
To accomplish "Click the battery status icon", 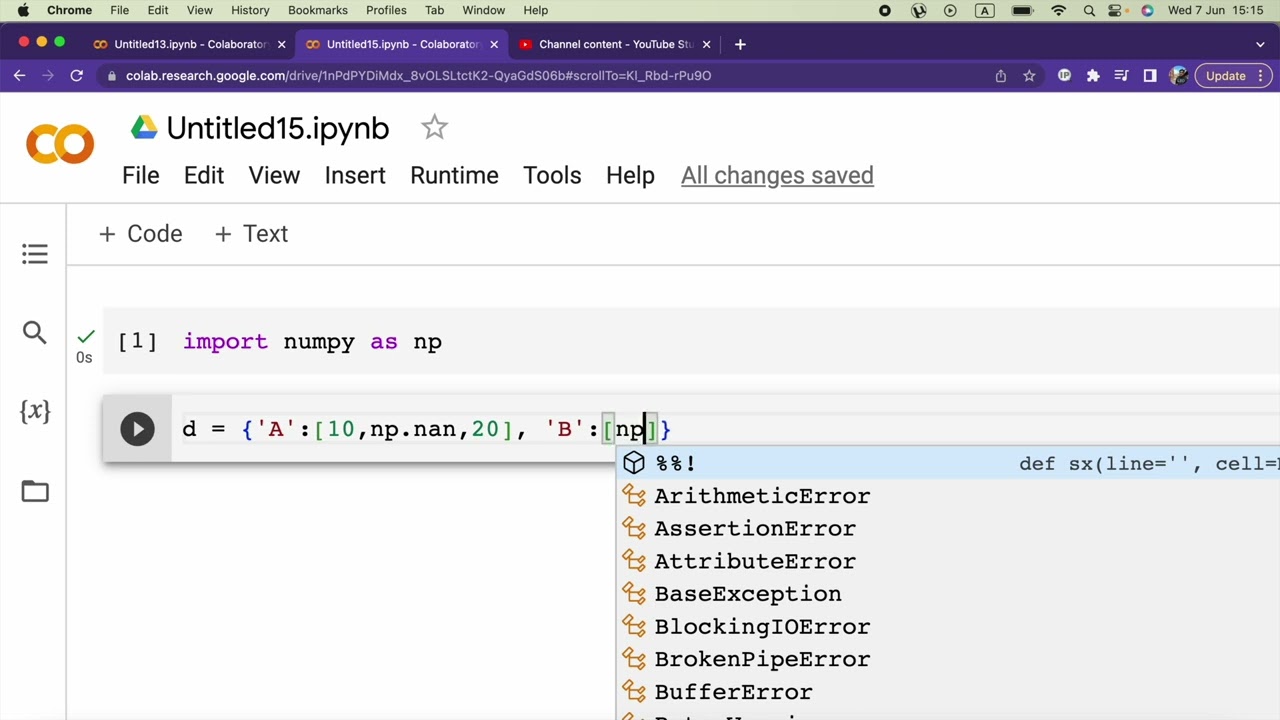I will tap(1022, 10).
